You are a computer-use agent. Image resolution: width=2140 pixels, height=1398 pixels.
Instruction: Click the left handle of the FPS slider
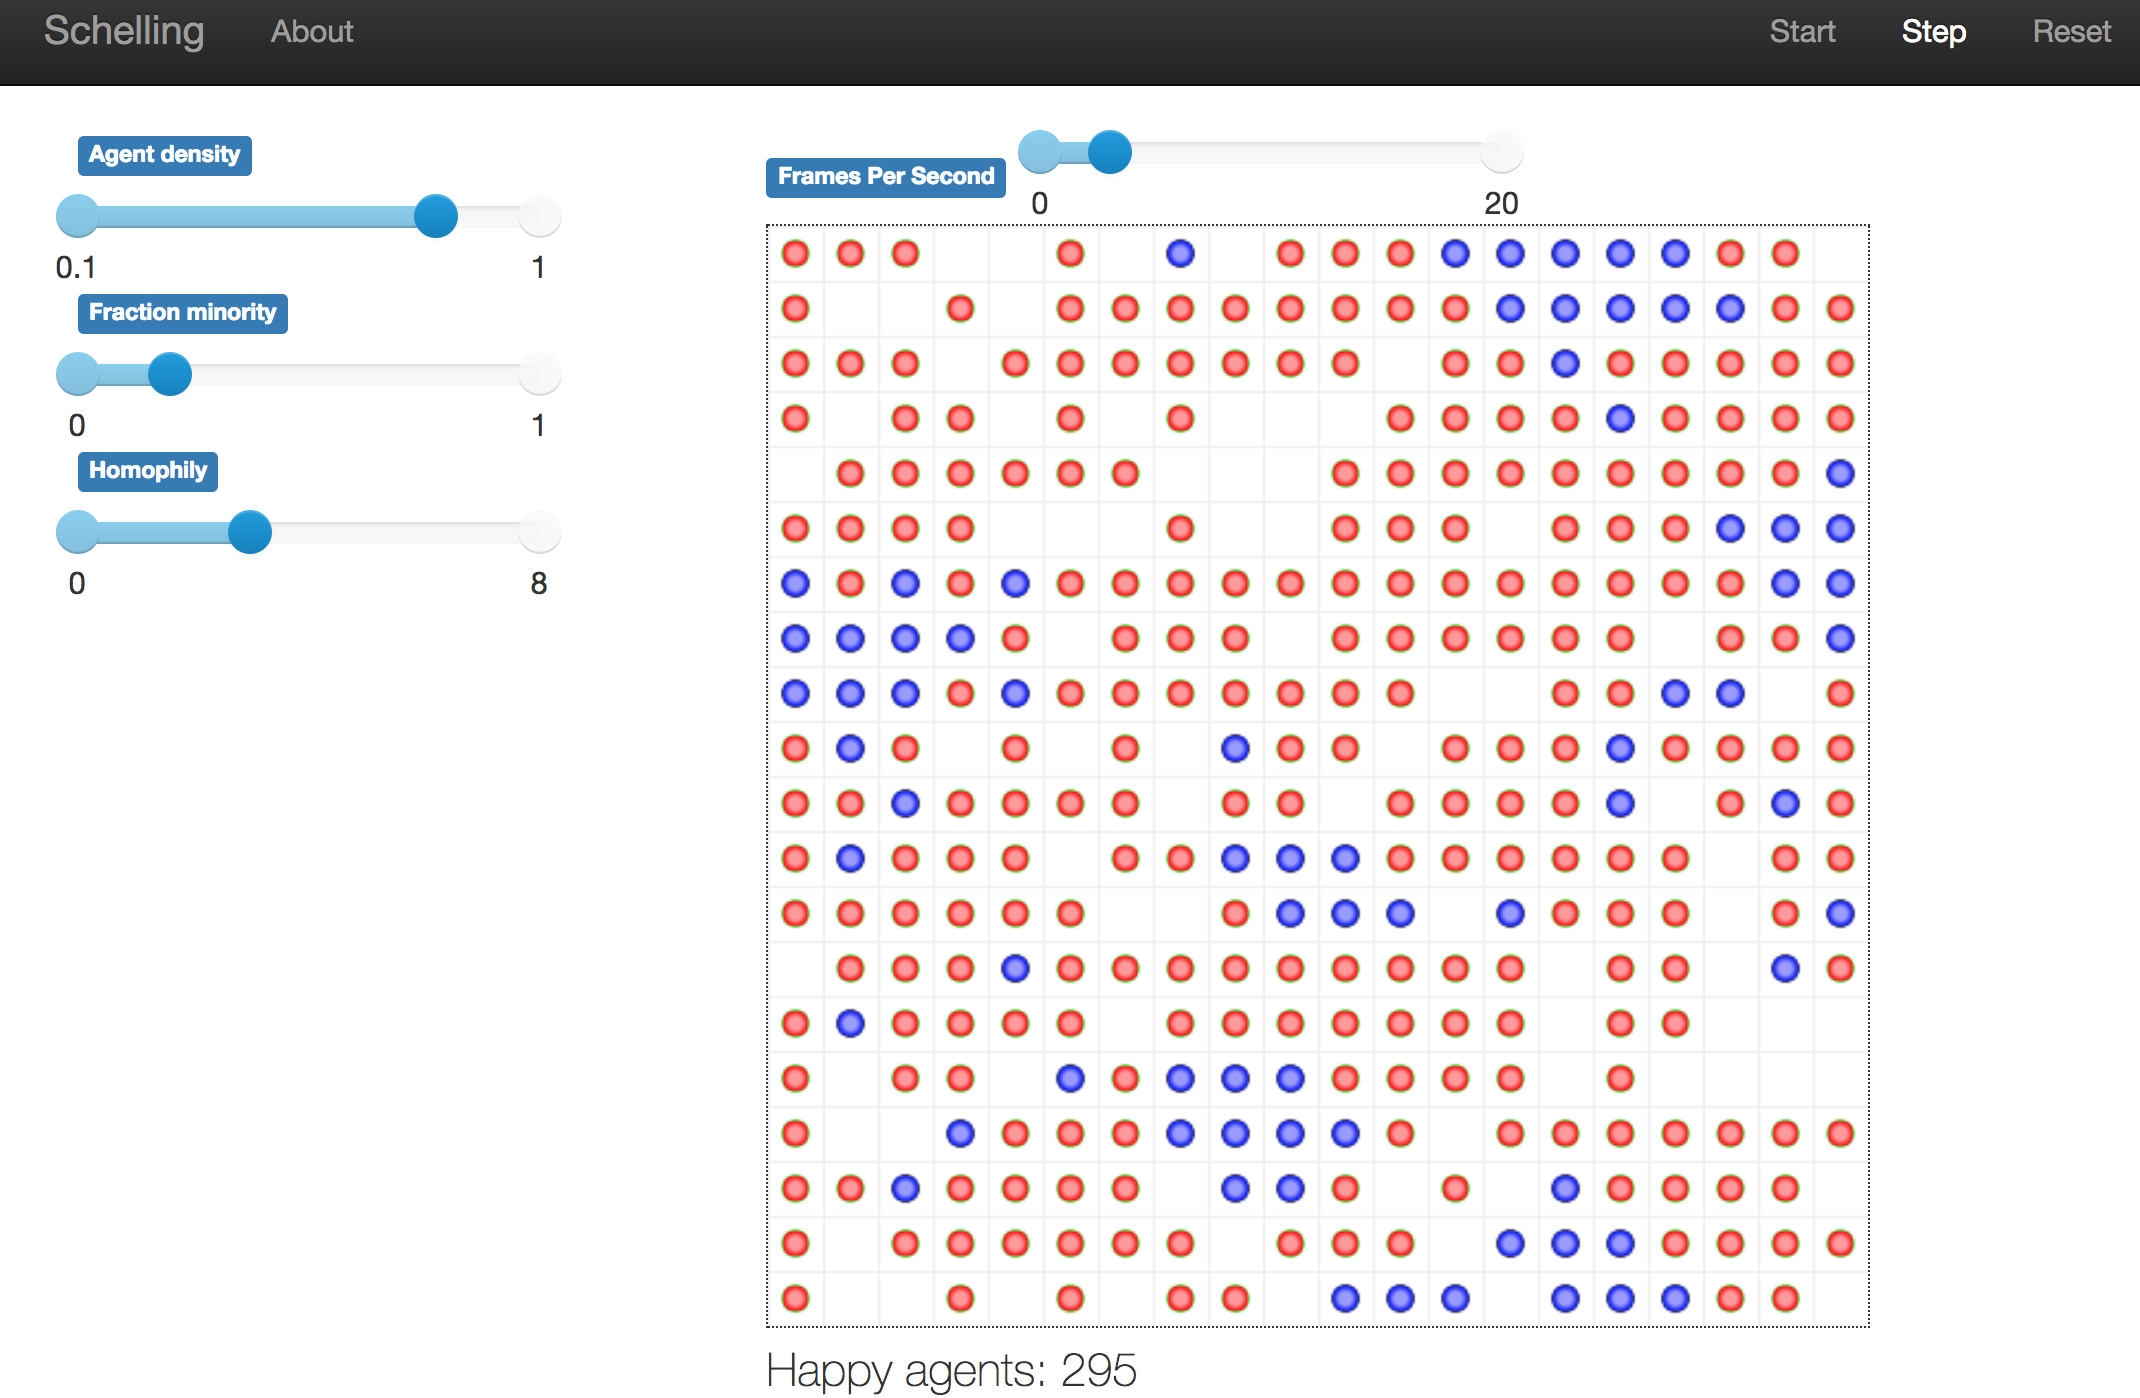1040,152
